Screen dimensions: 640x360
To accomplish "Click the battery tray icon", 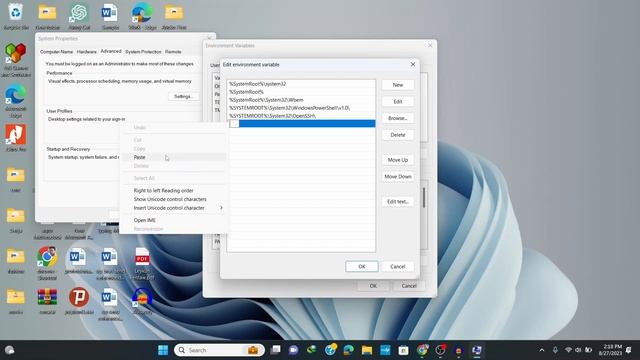I will tap(588, 350).
